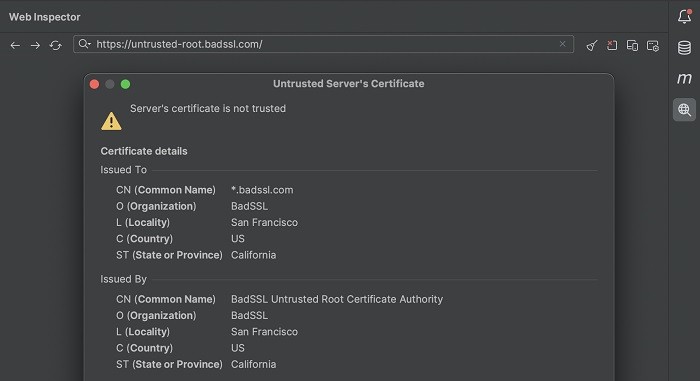
Task: Select US country under Issued To
Action: [x=238, y=239]
